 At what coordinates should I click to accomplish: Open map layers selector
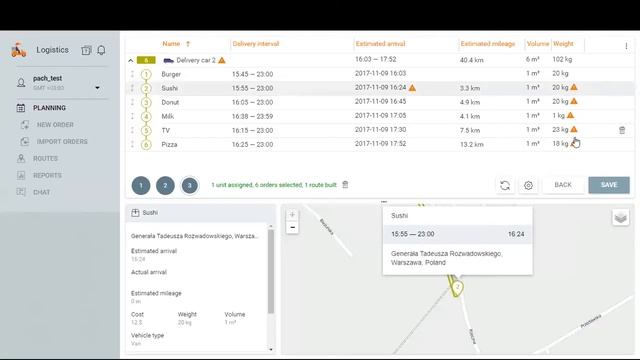click(620, 217)
